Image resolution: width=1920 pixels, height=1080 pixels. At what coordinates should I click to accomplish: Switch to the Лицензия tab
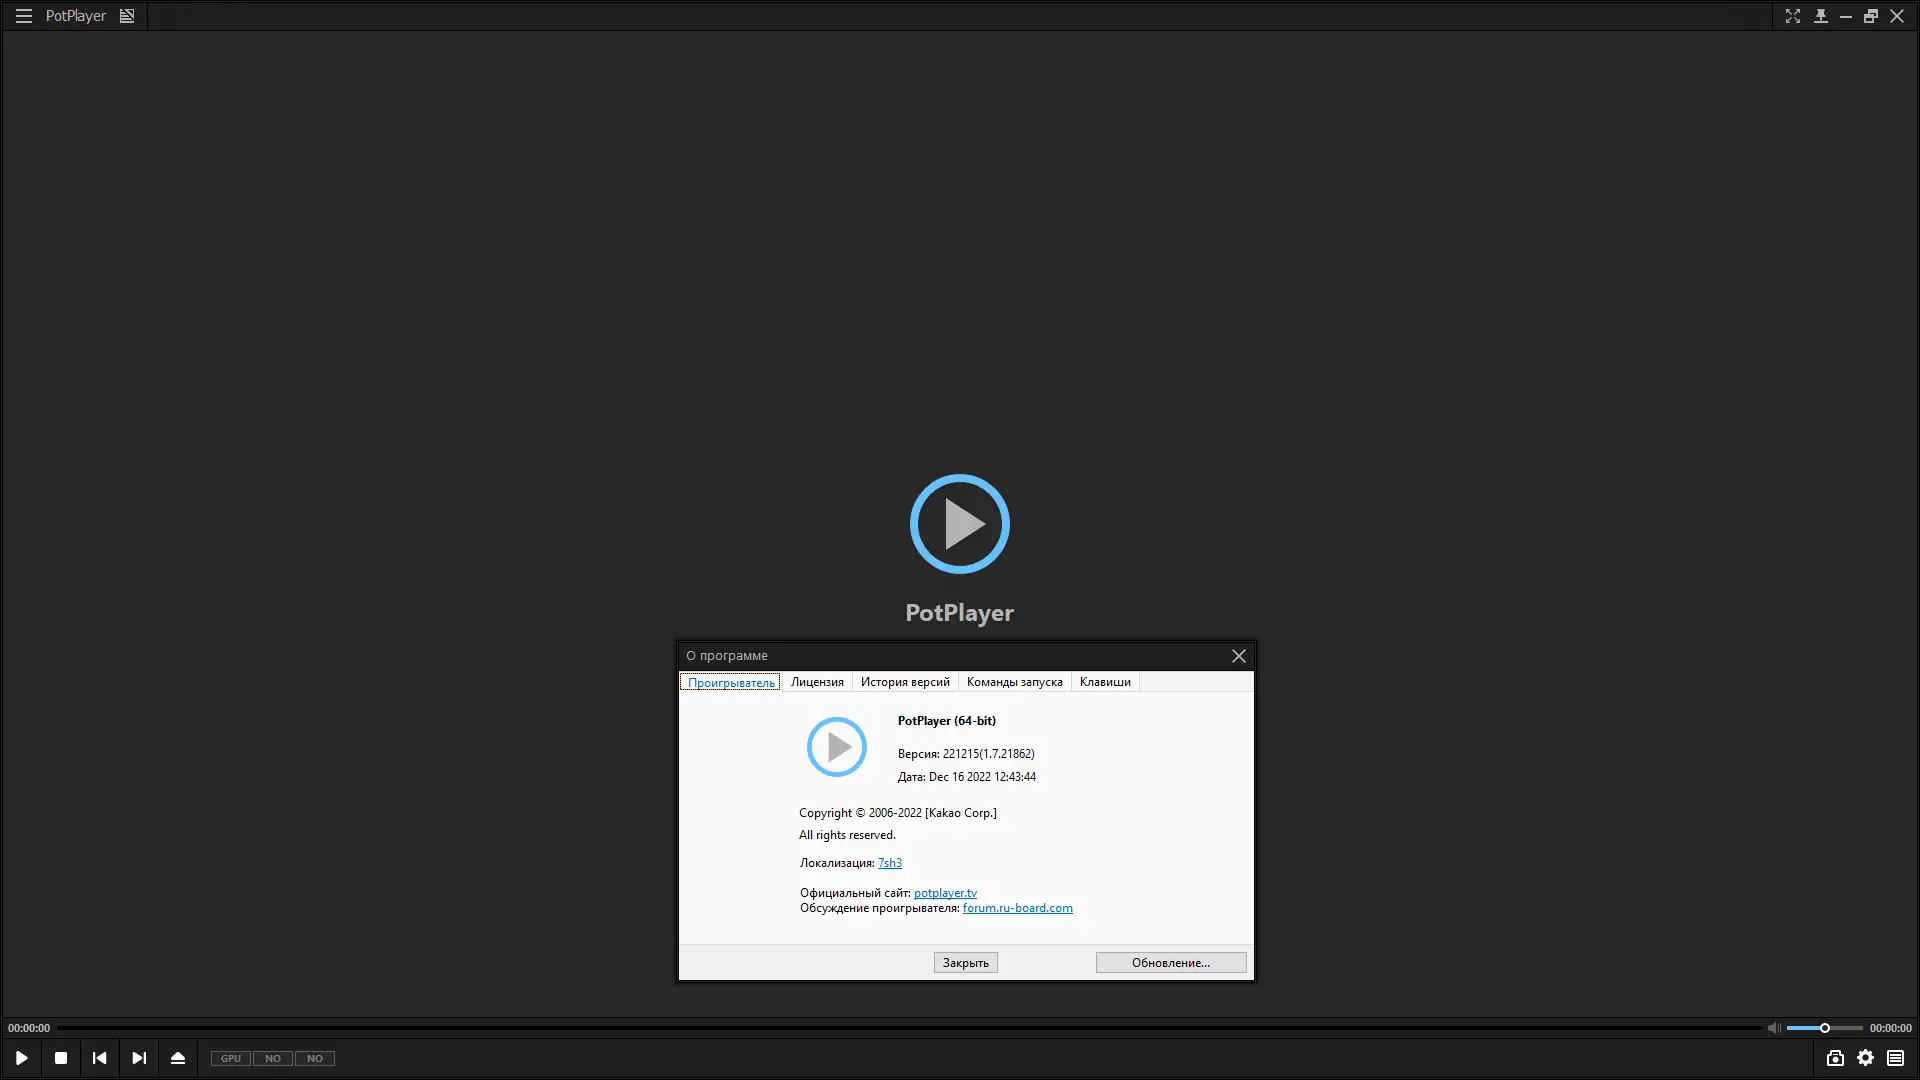click(816, 681)
